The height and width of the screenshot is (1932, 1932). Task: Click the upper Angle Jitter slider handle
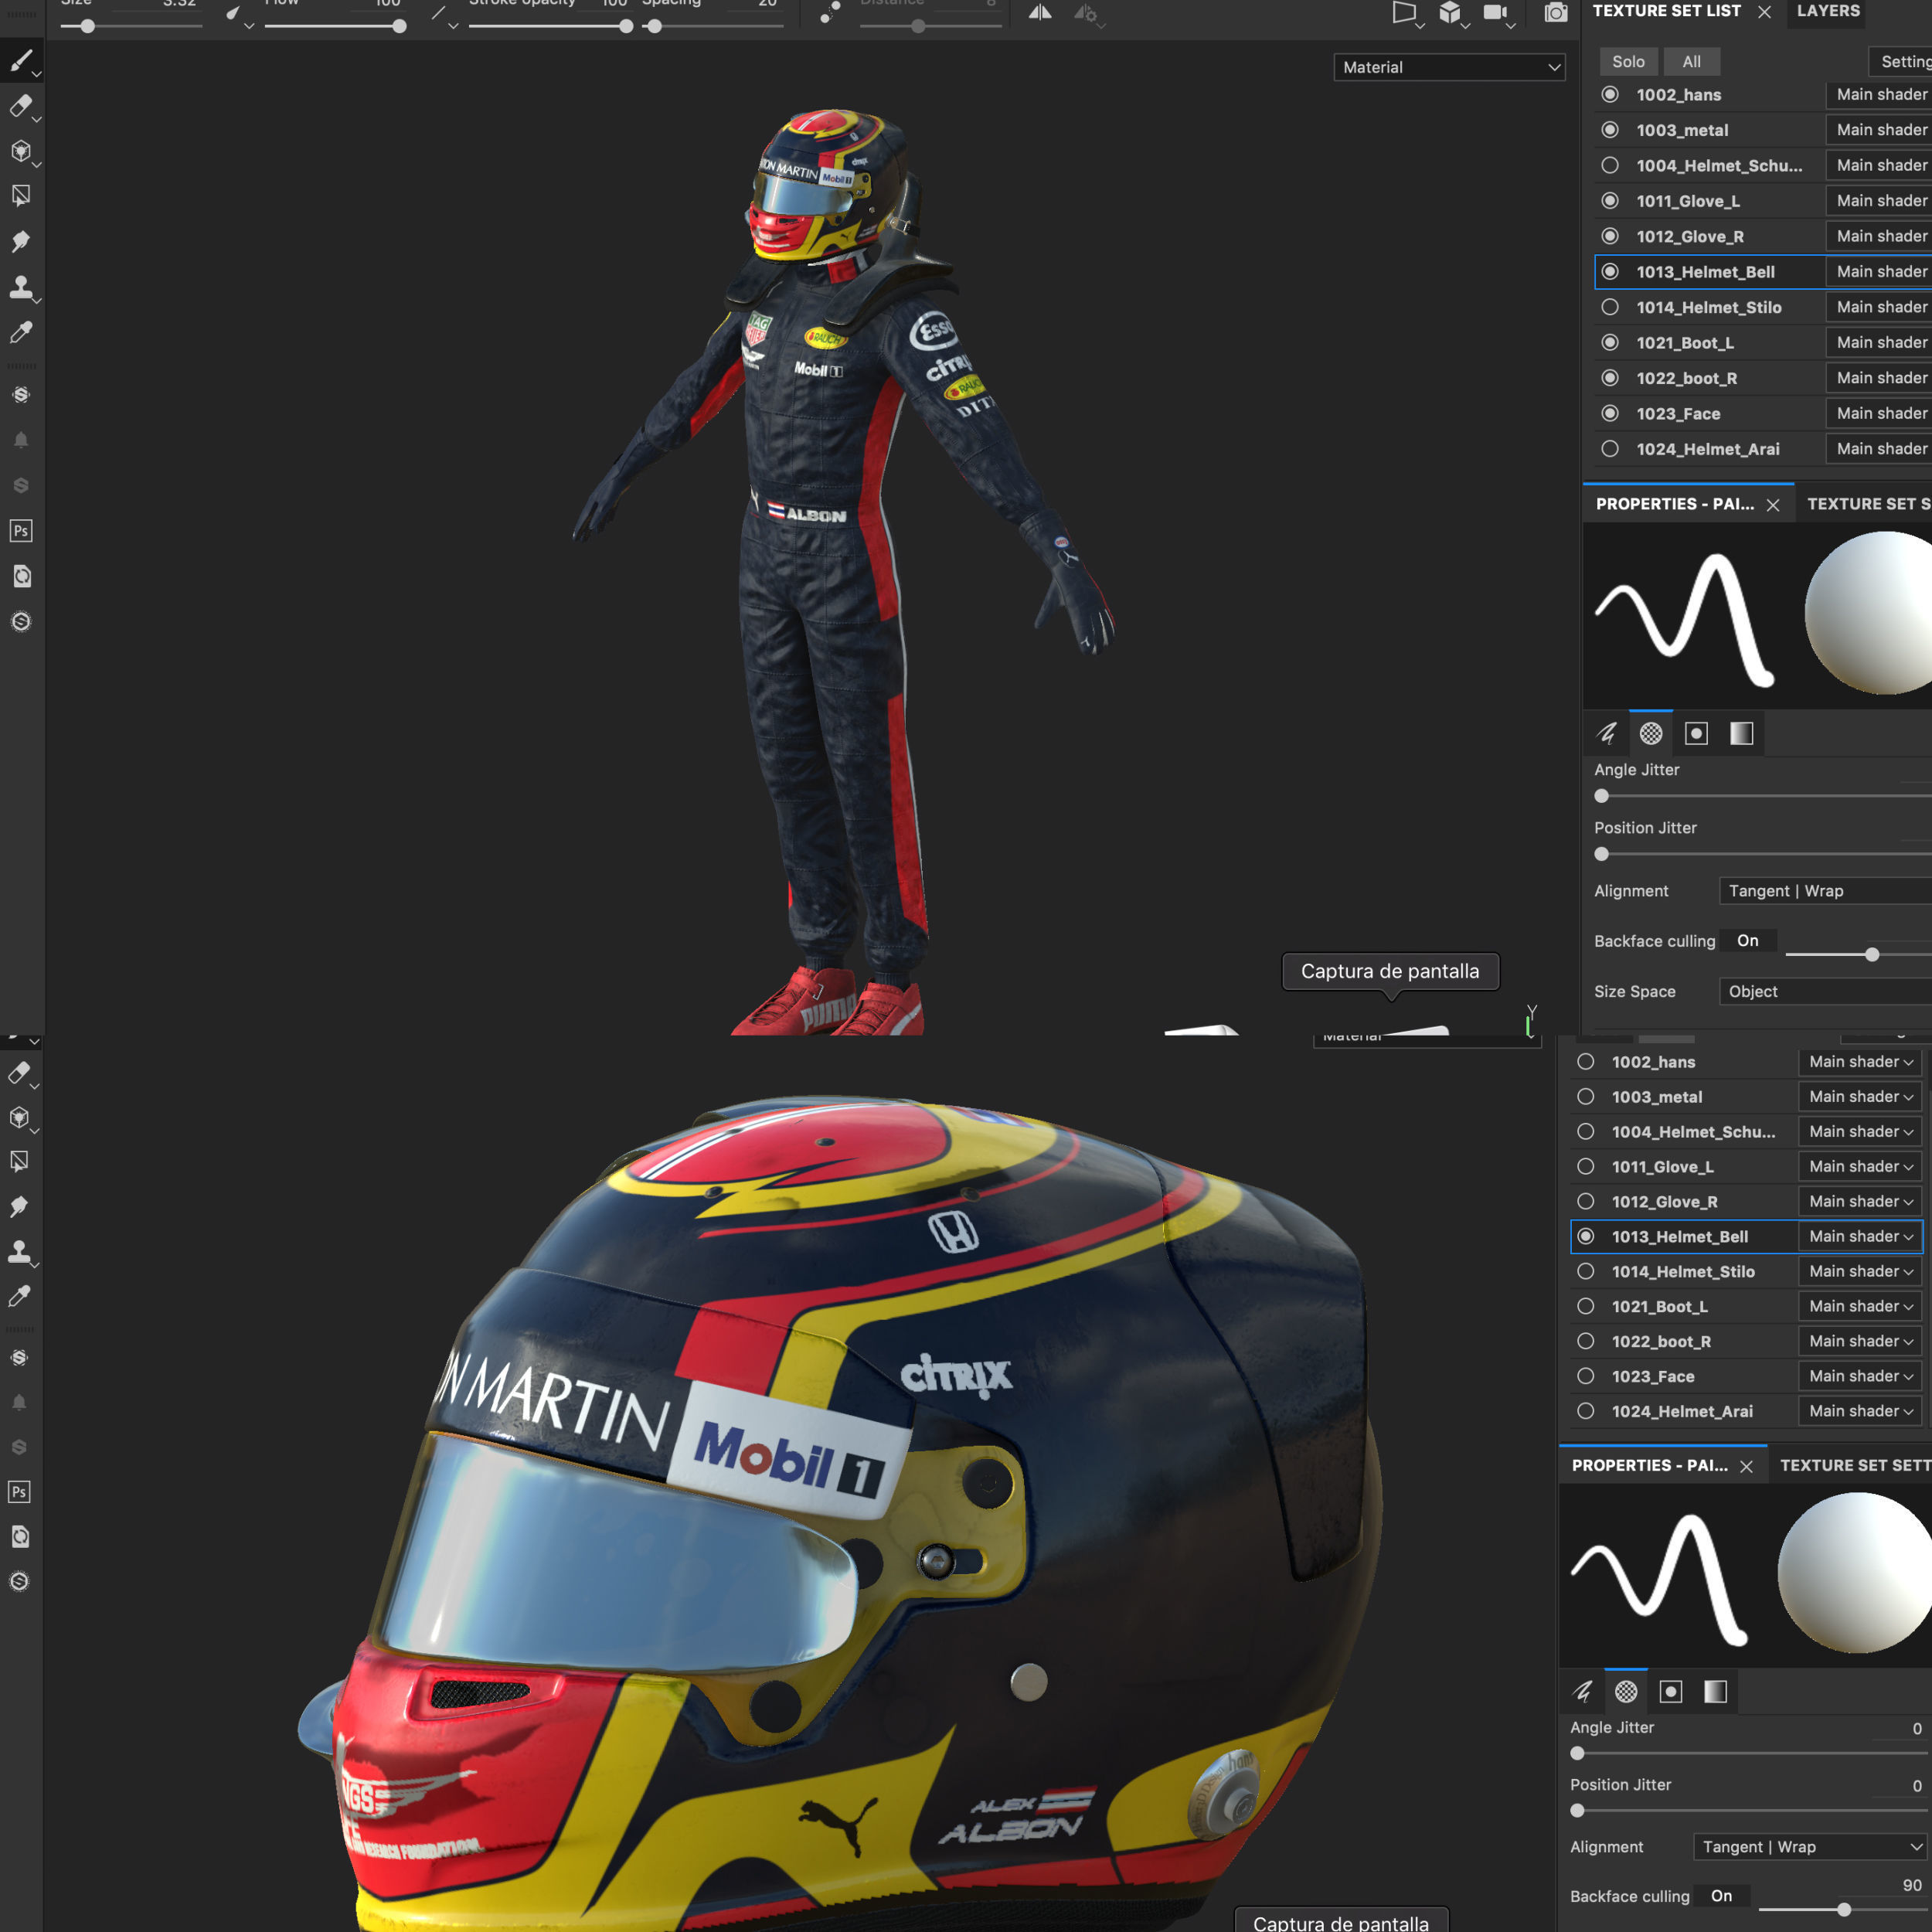(x=1602, y=796)
